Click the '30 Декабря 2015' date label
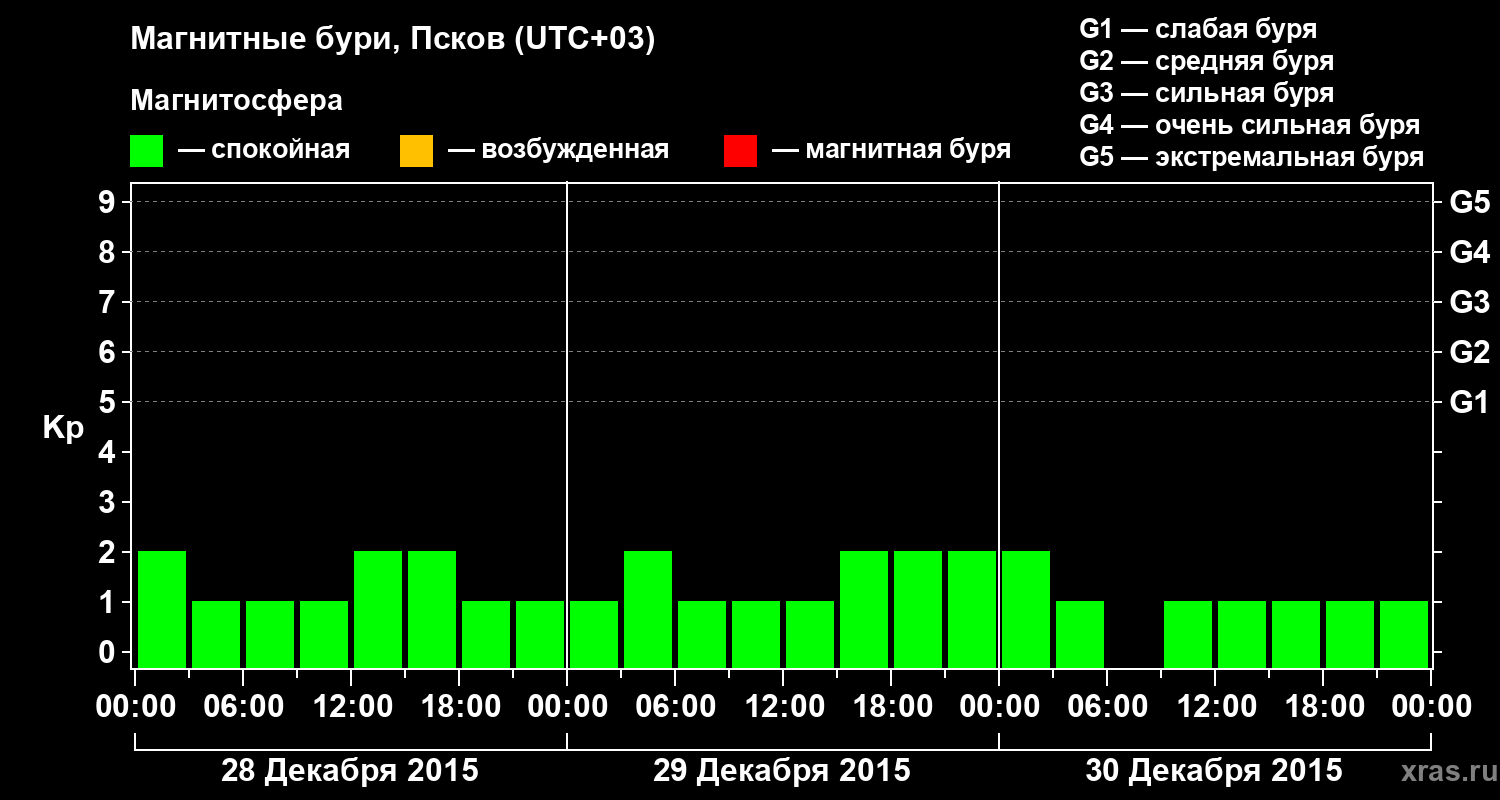The width and height of the screenshot is (1500, 800). 1214,771
